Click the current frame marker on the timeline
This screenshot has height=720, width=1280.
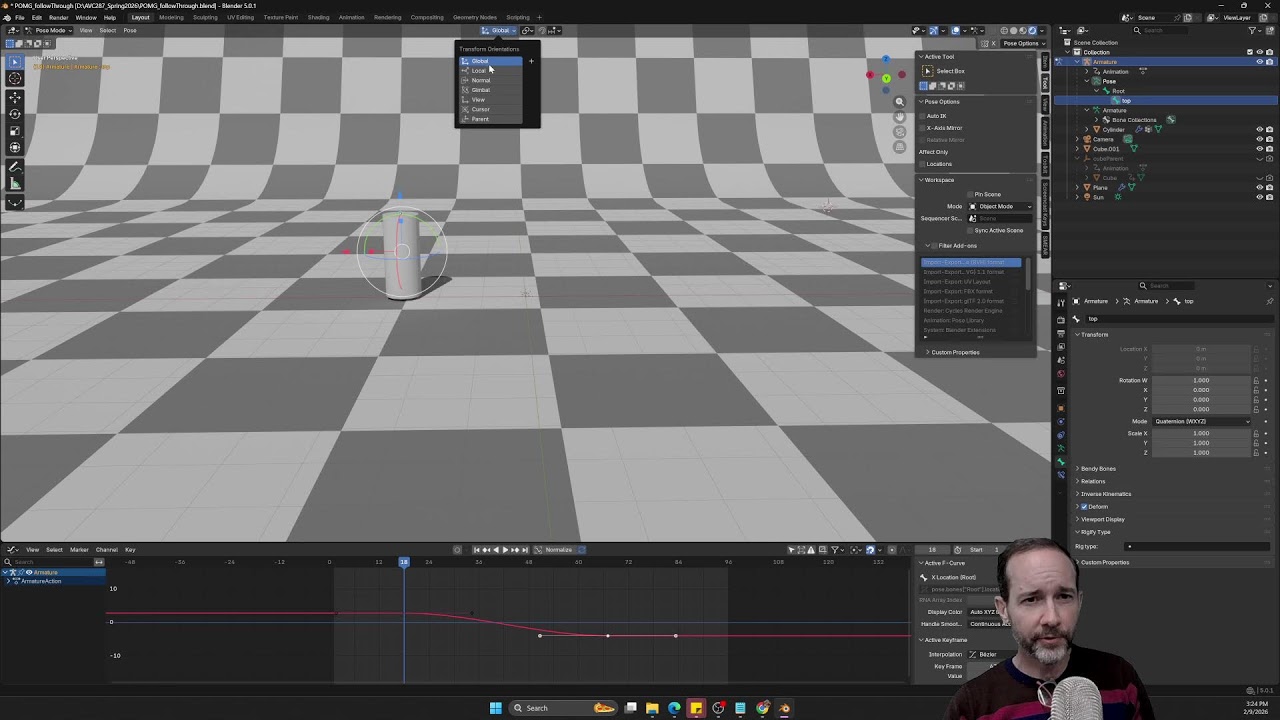pyautogui.click(x=404, y=562)
